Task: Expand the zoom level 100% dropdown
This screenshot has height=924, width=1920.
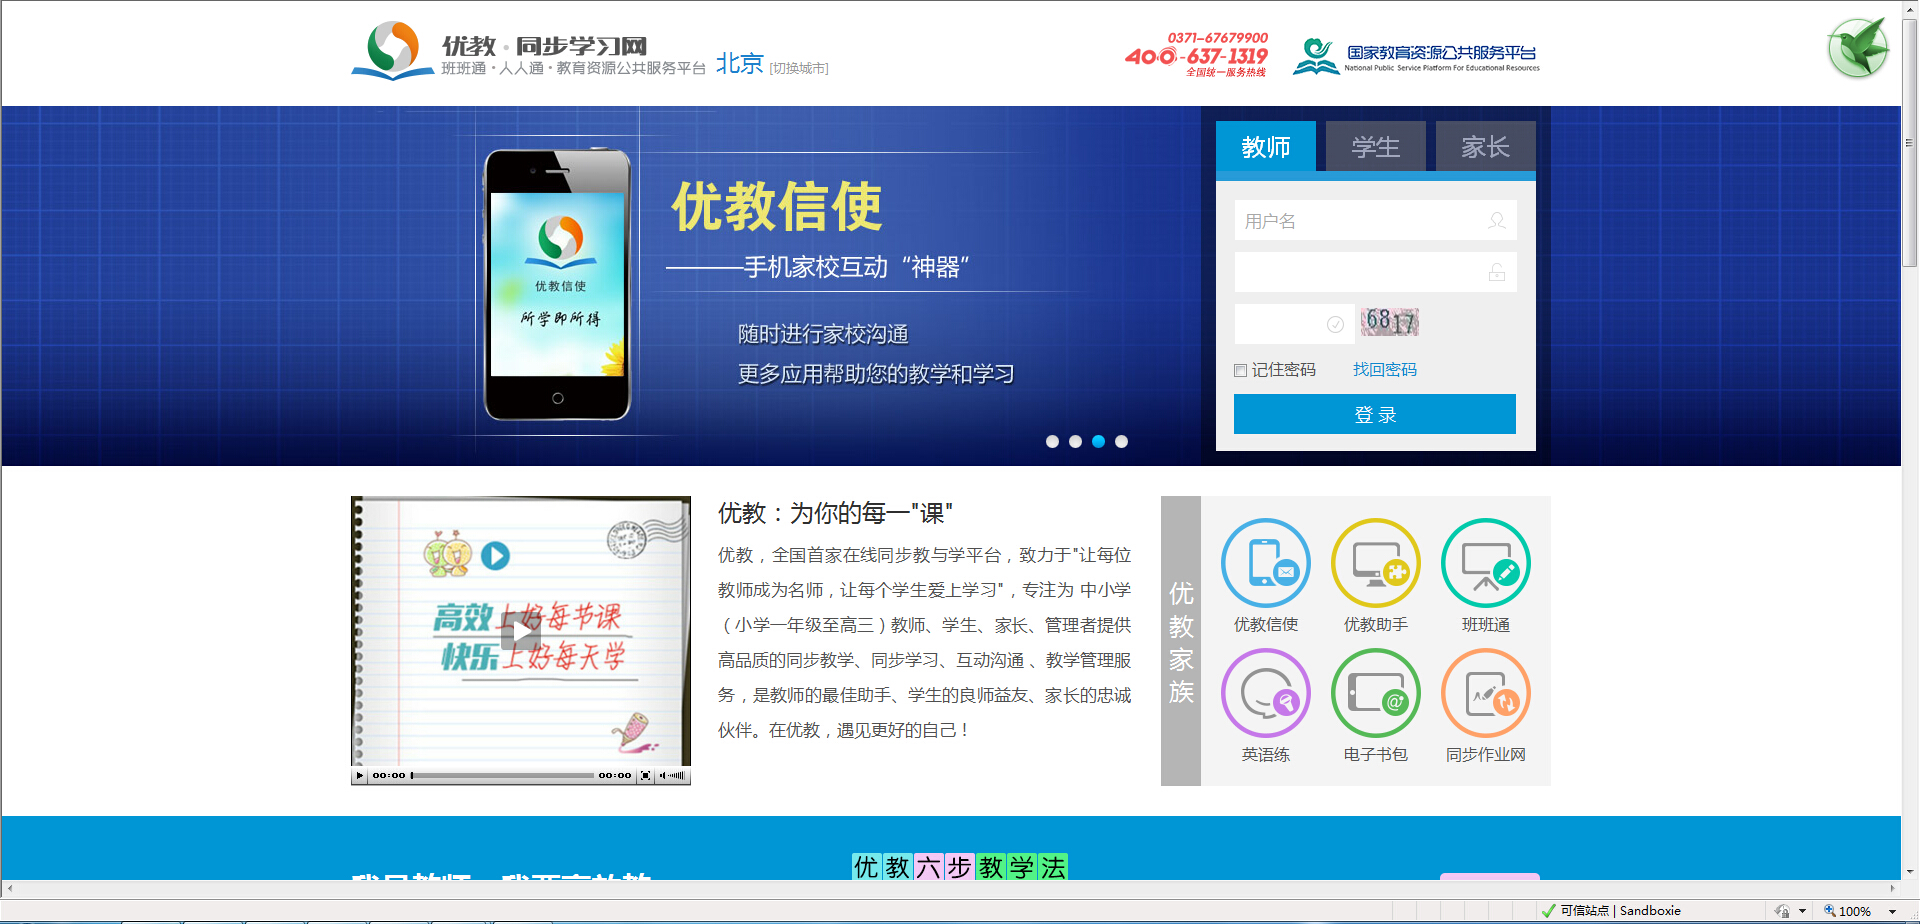Action: coord(1892,911)
